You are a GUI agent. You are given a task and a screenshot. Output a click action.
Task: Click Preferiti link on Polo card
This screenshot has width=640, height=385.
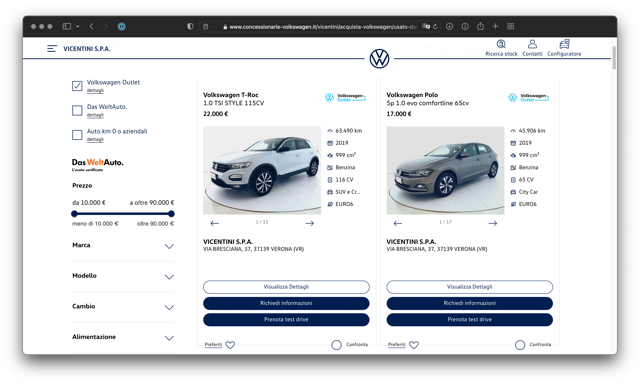(x=397, y=345)
